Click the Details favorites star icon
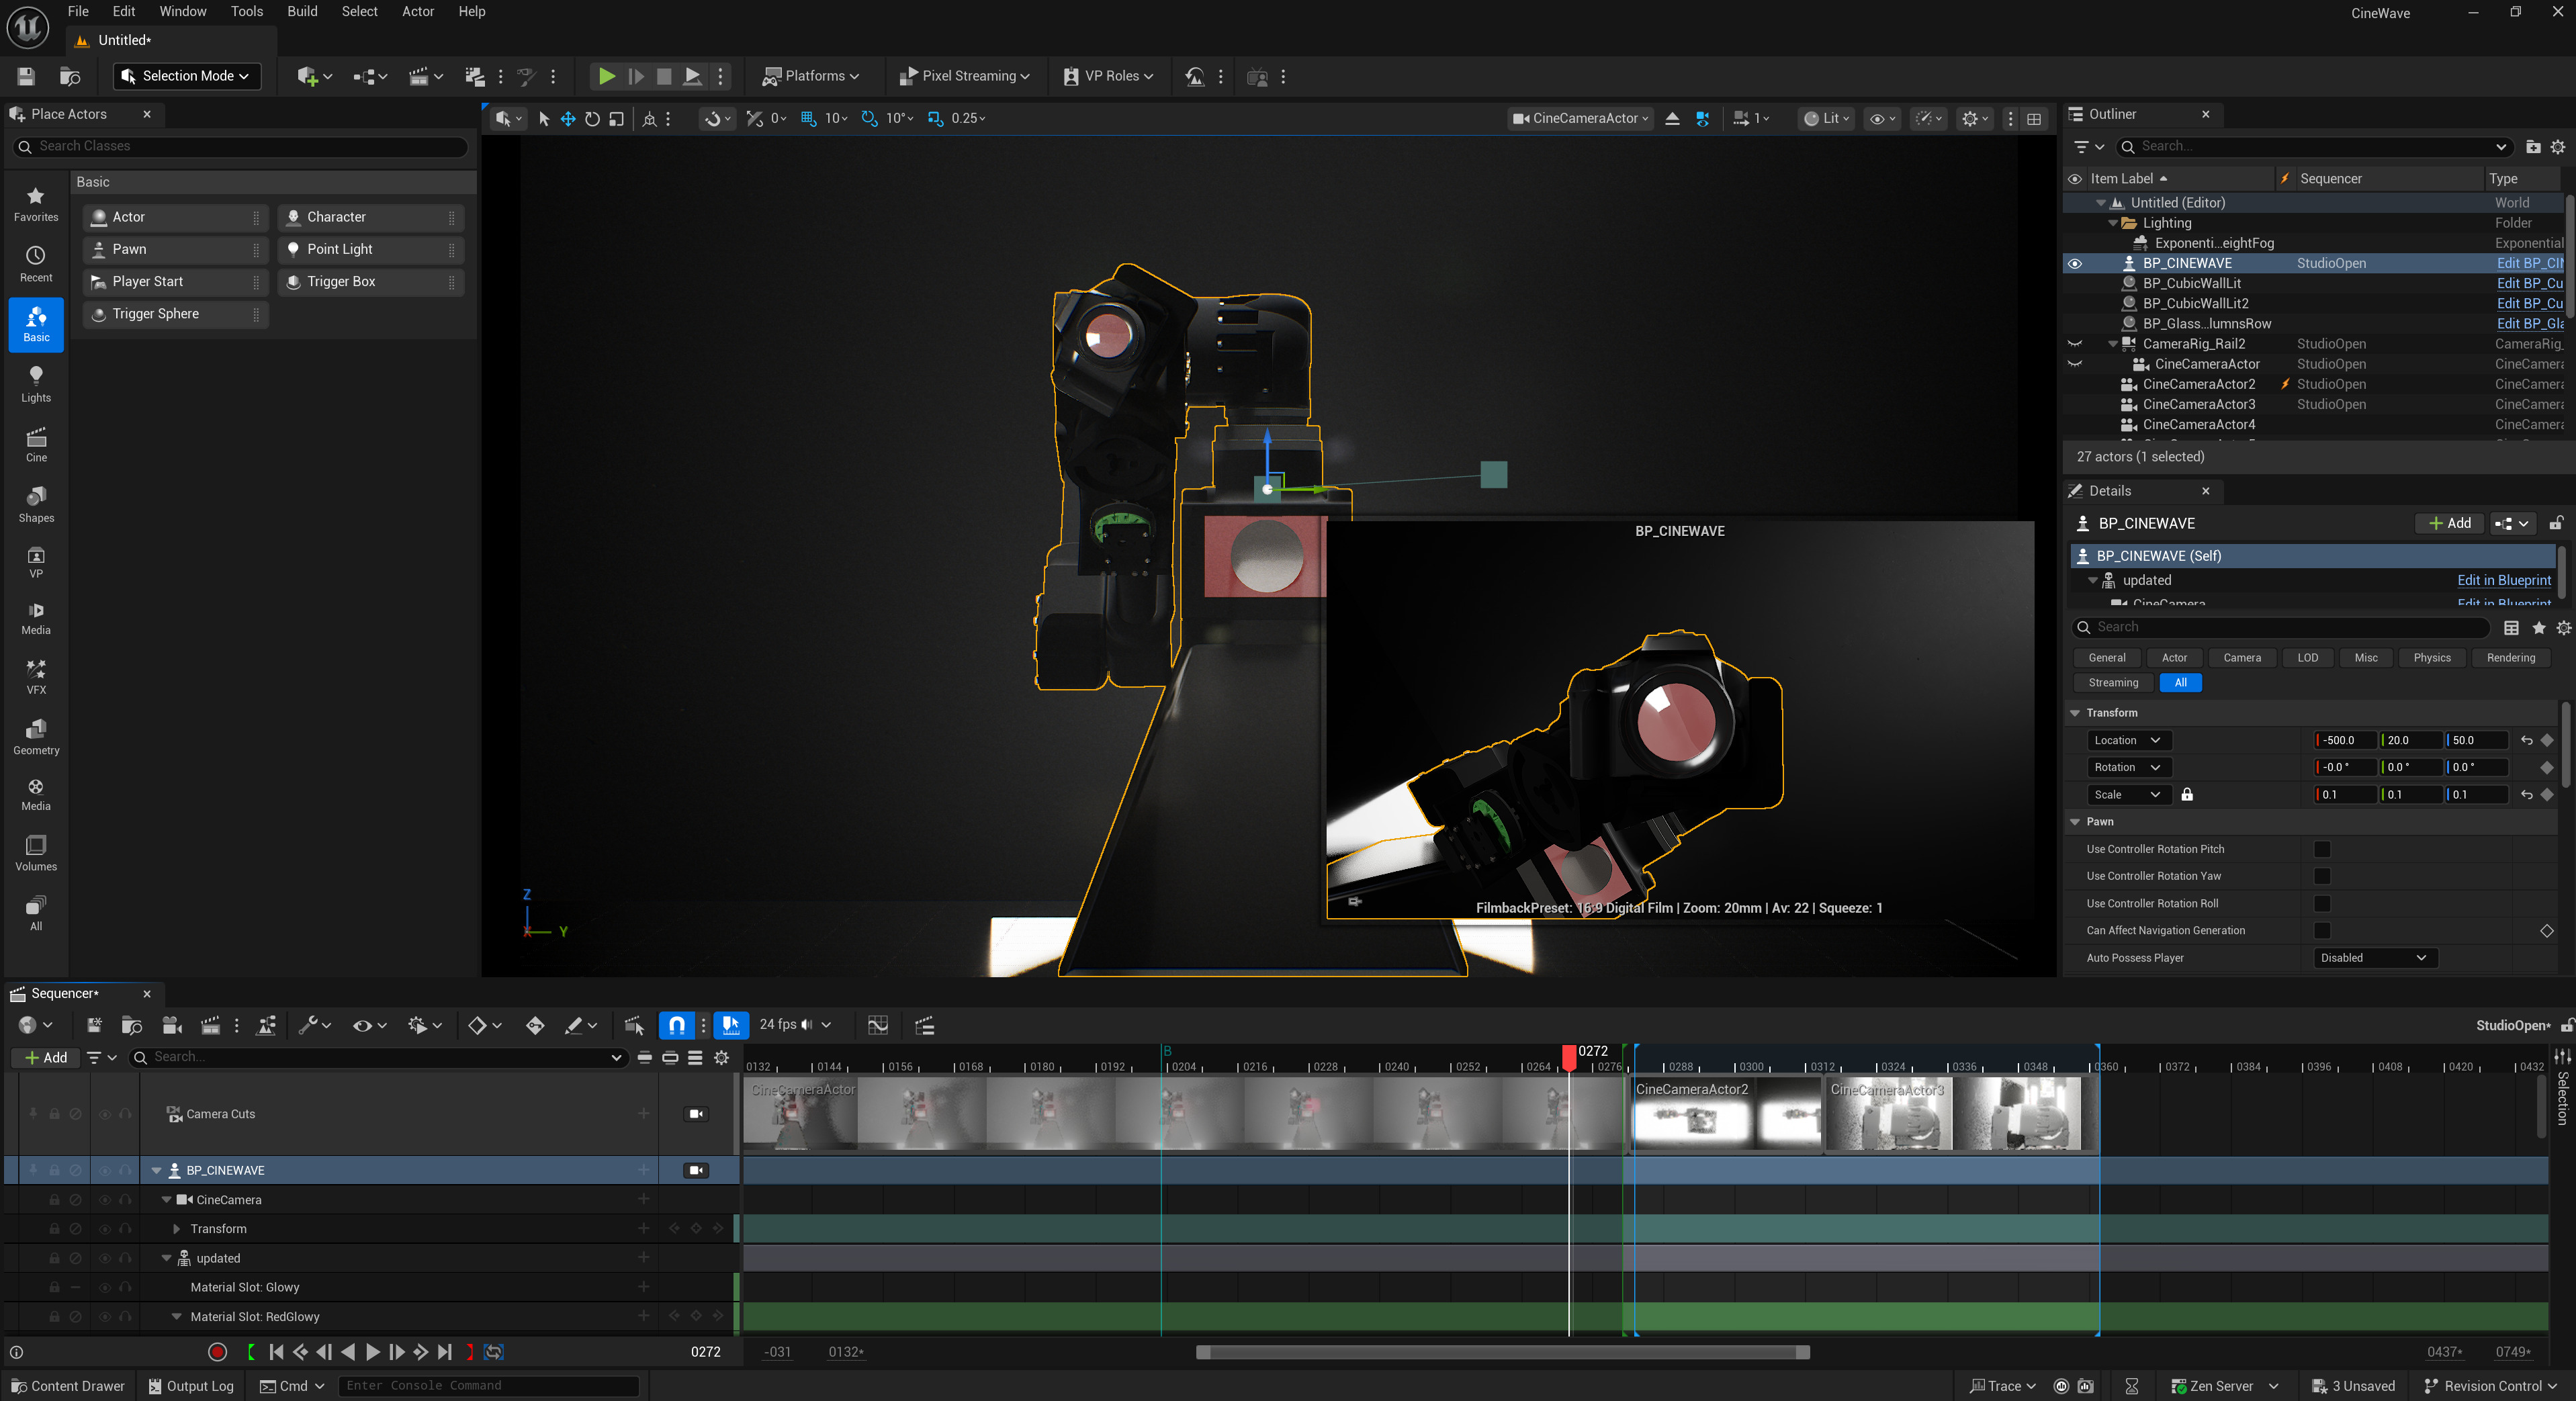 [2538, 627]
